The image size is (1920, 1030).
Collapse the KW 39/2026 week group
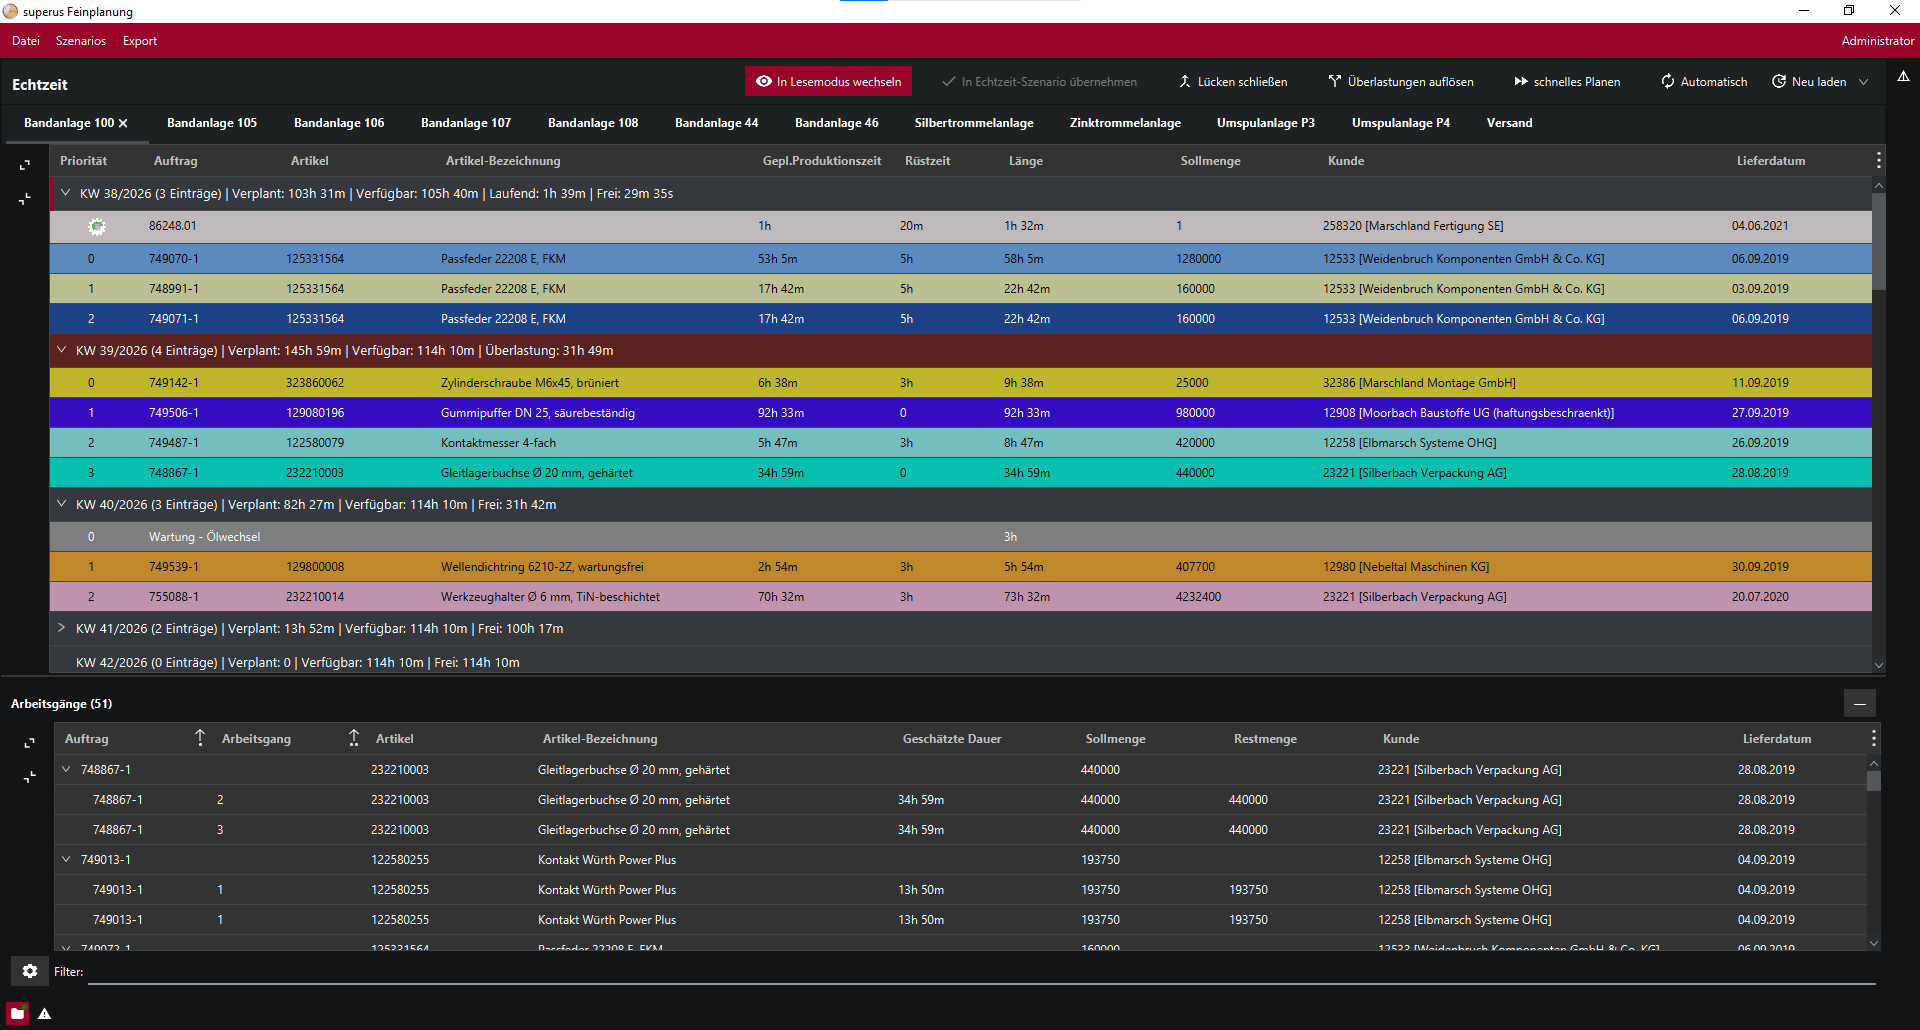click(x=62, y=350)
